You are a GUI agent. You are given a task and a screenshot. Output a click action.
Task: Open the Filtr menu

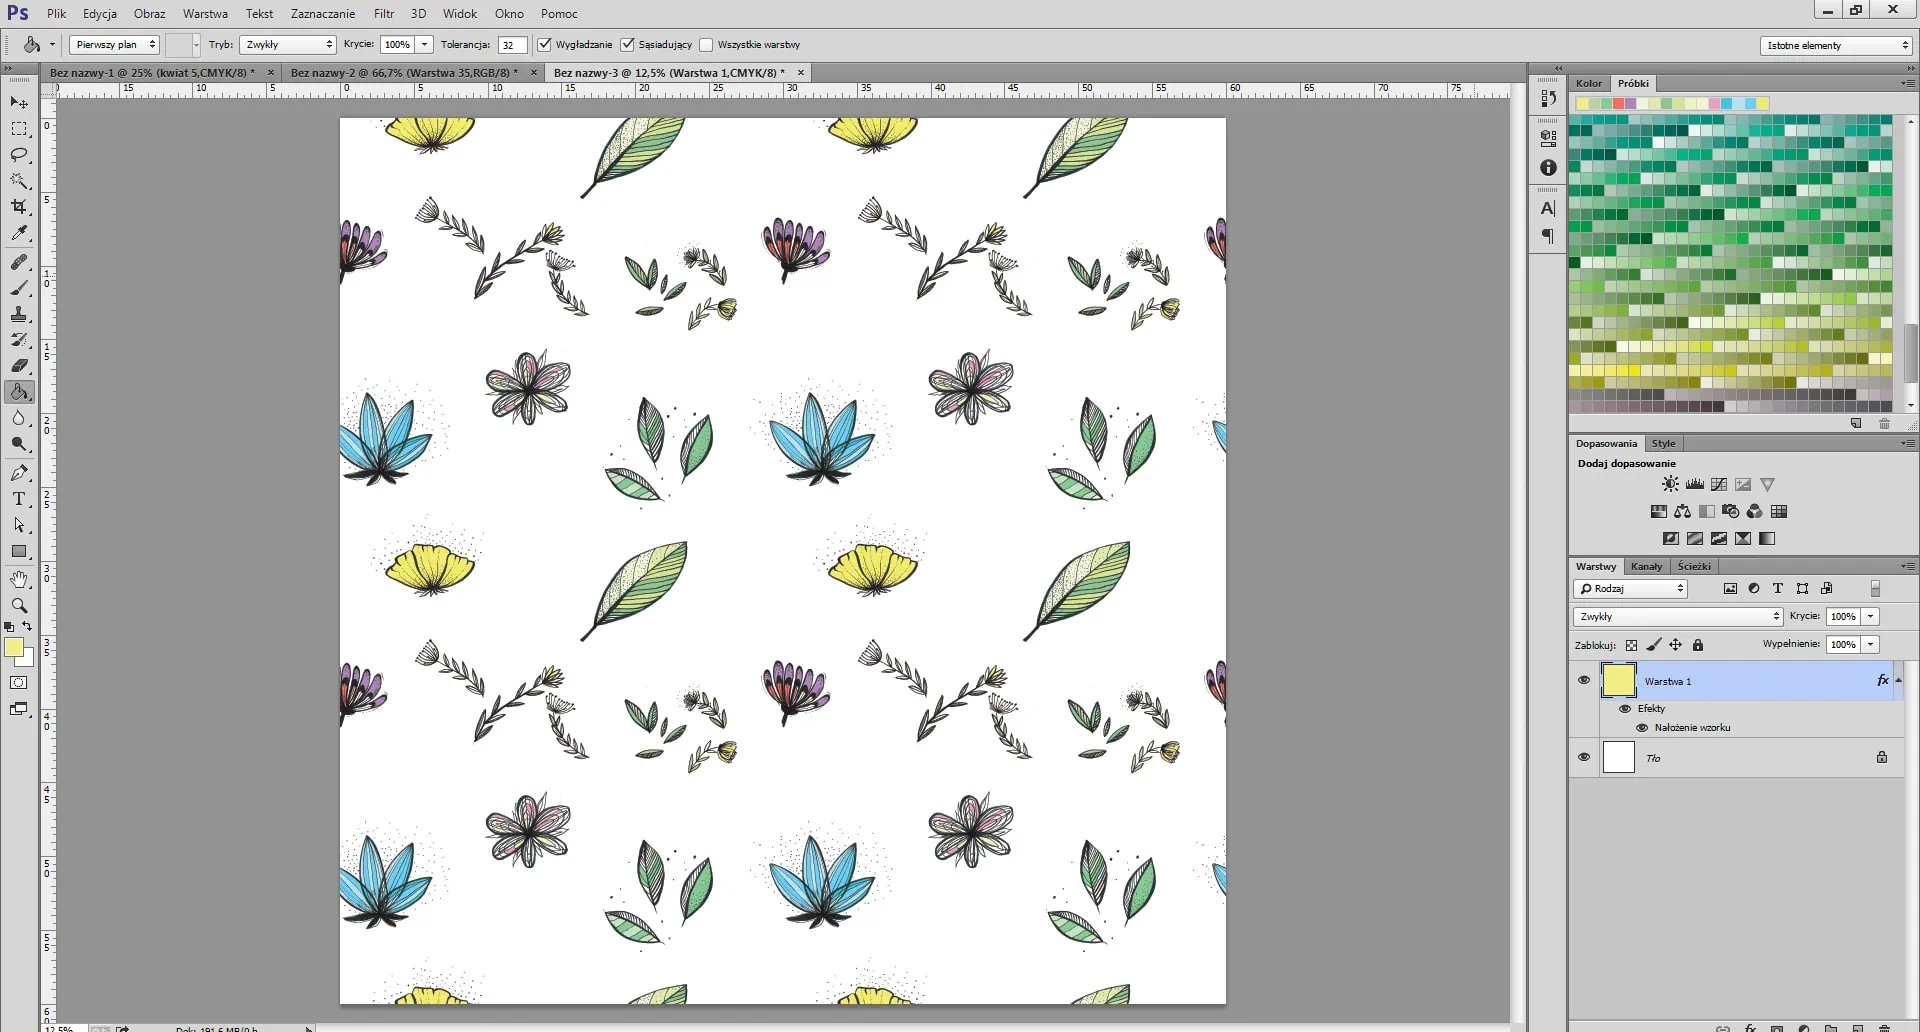pos(384,14)
